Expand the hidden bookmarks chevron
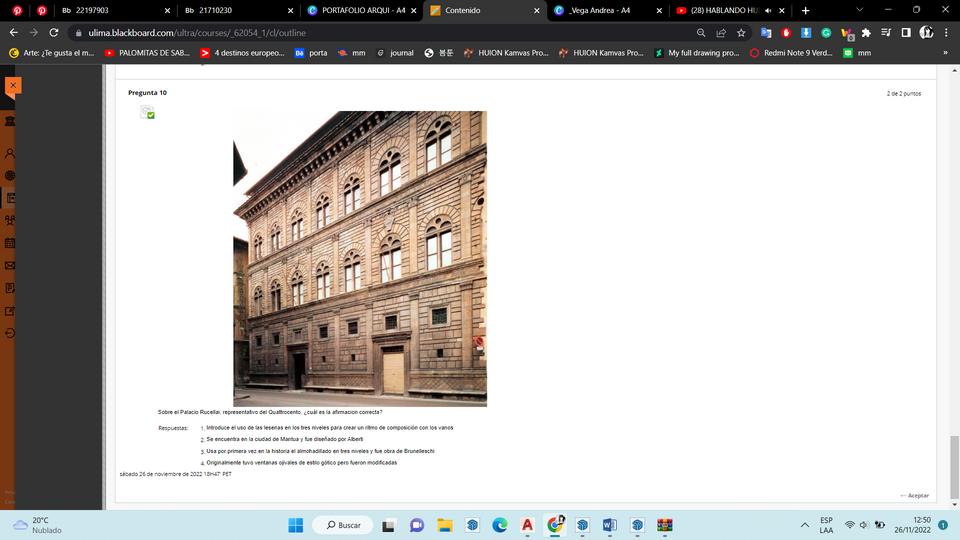 pos(945,53)
